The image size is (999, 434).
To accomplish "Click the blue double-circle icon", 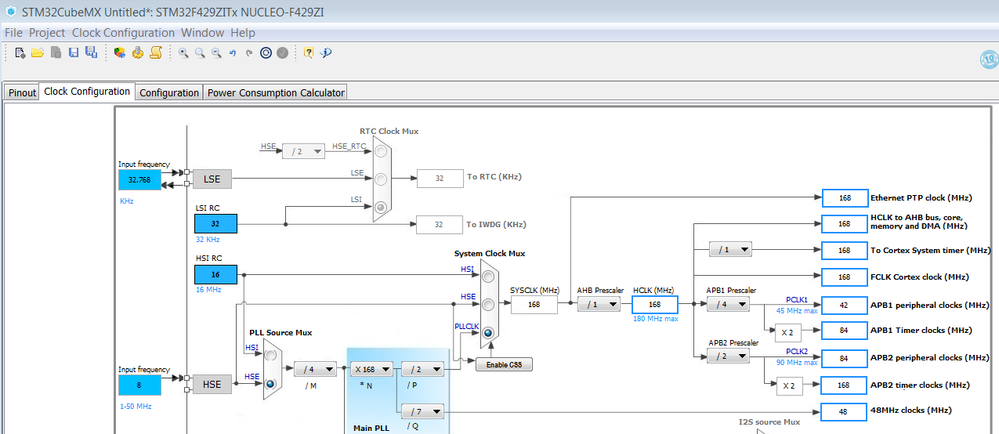I will (266, 53).
